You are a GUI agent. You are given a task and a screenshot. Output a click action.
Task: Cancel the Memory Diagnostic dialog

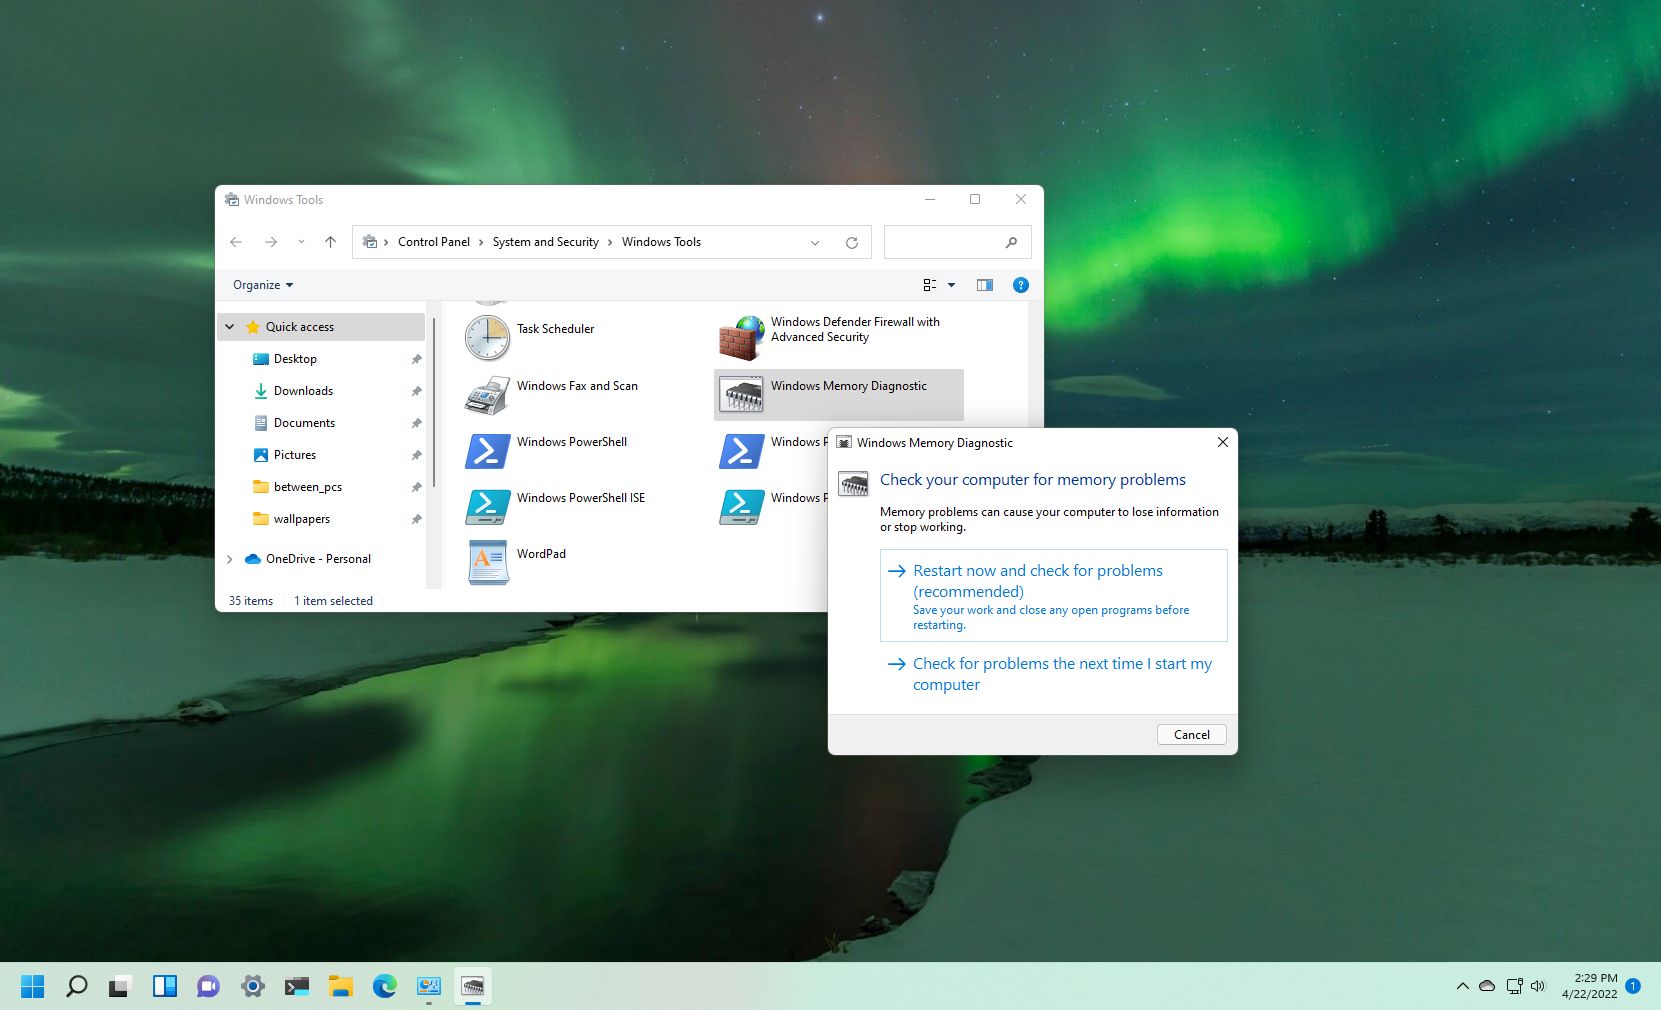click(x=1191, y=734)
